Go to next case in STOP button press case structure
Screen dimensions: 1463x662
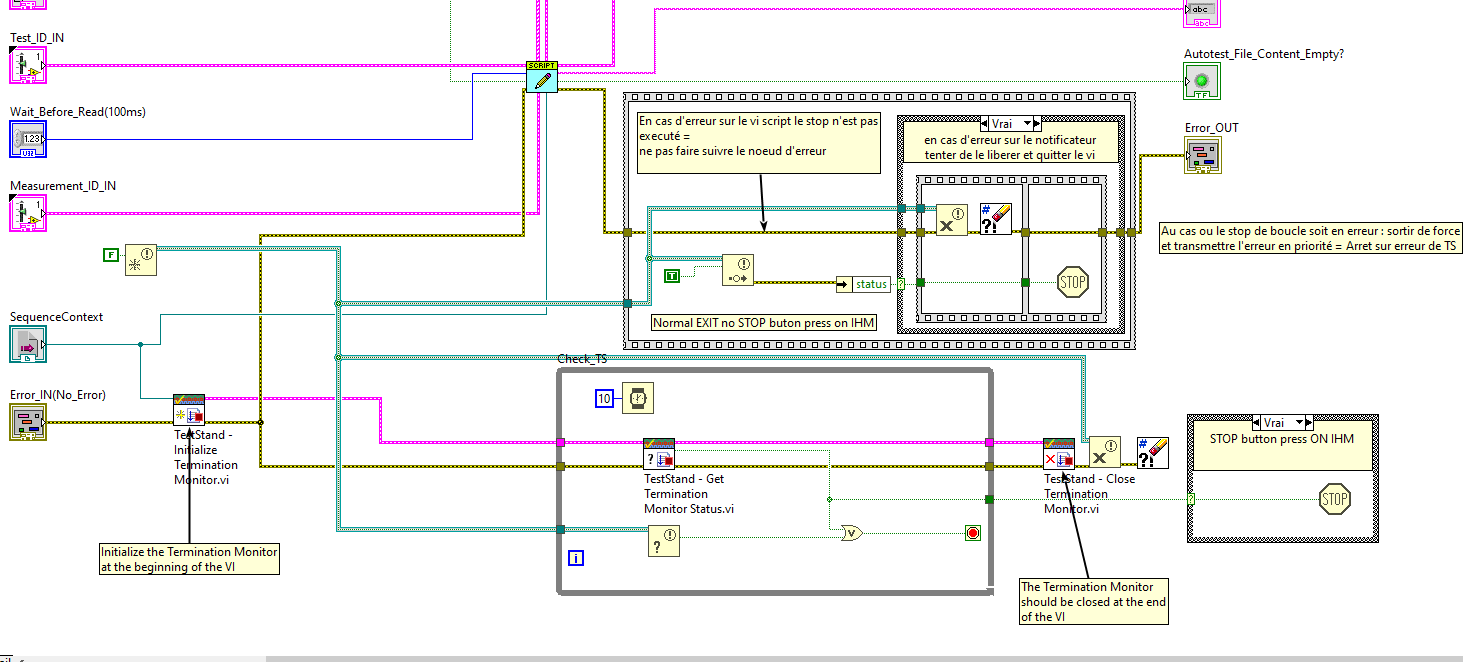click(1308, 423)
